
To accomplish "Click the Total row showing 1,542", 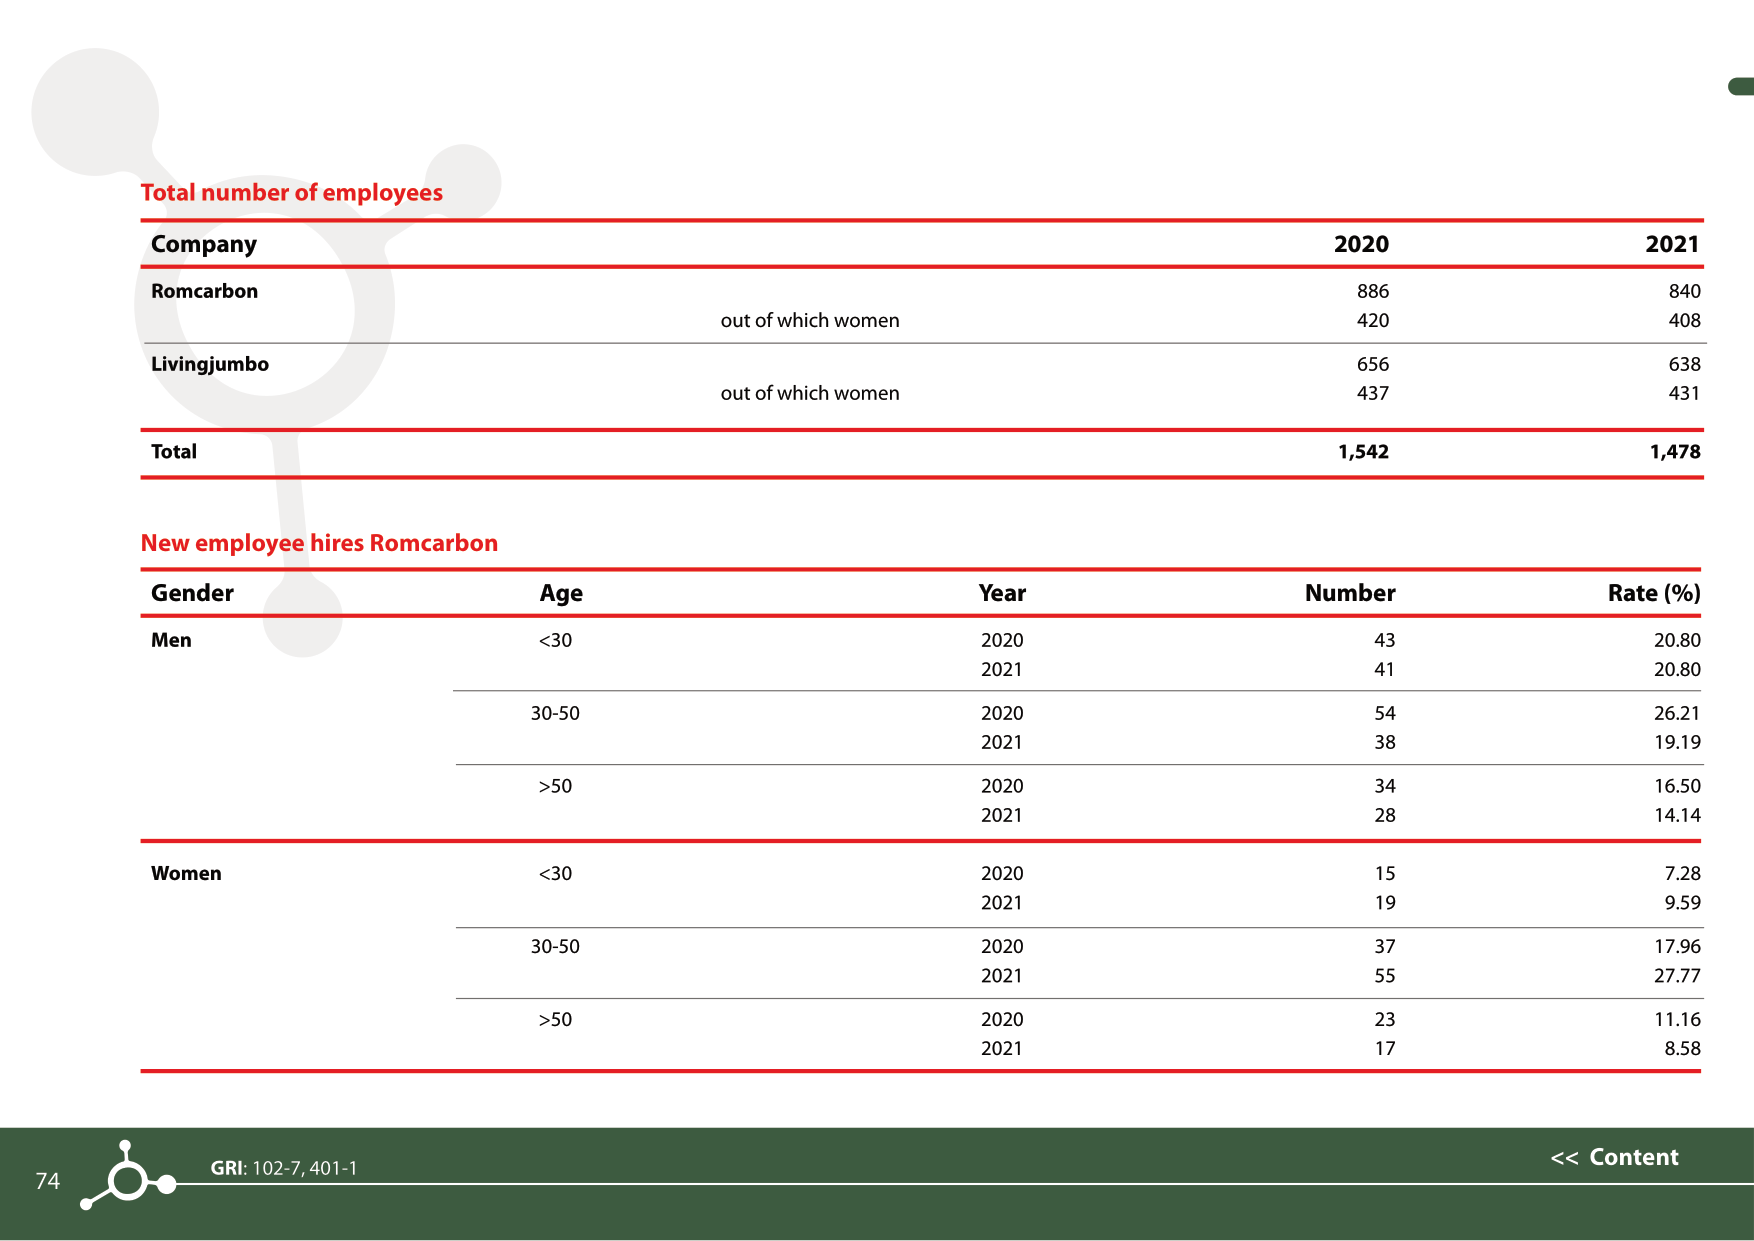I will (x=1363, y=451).
